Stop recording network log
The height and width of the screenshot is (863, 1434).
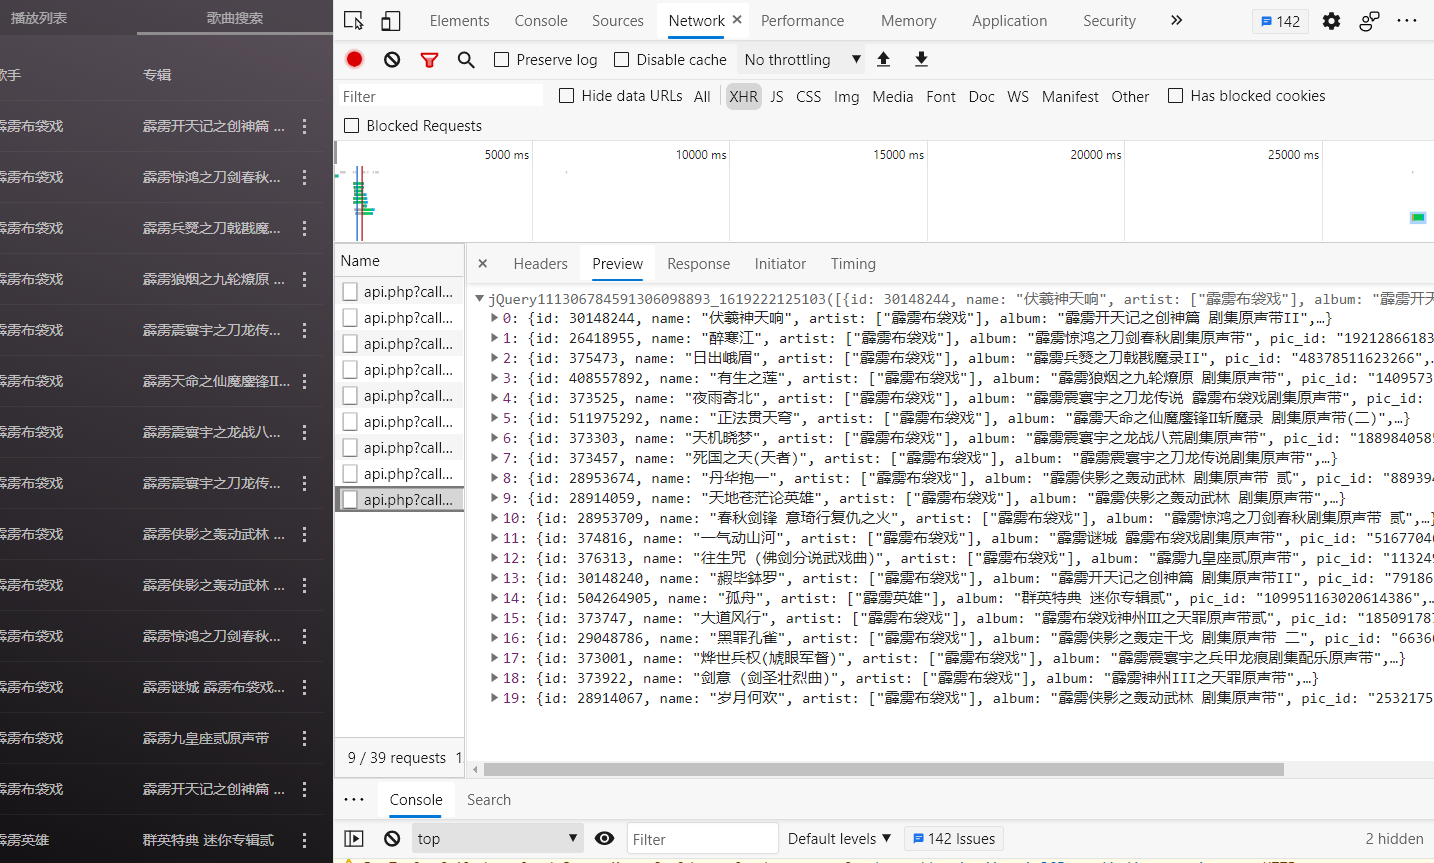point(354,59)
